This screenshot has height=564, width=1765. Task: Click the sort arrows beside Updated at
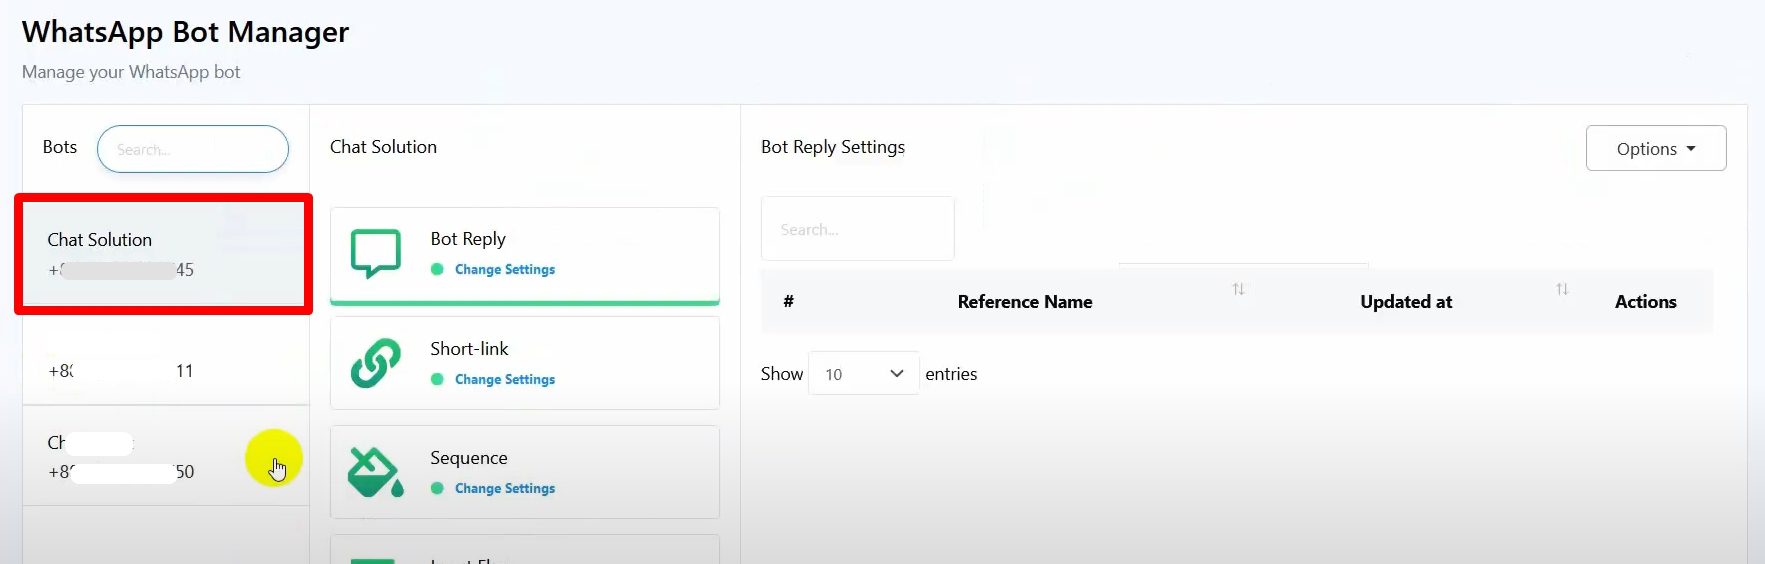pyautogui.click(x=1561, y=289)
